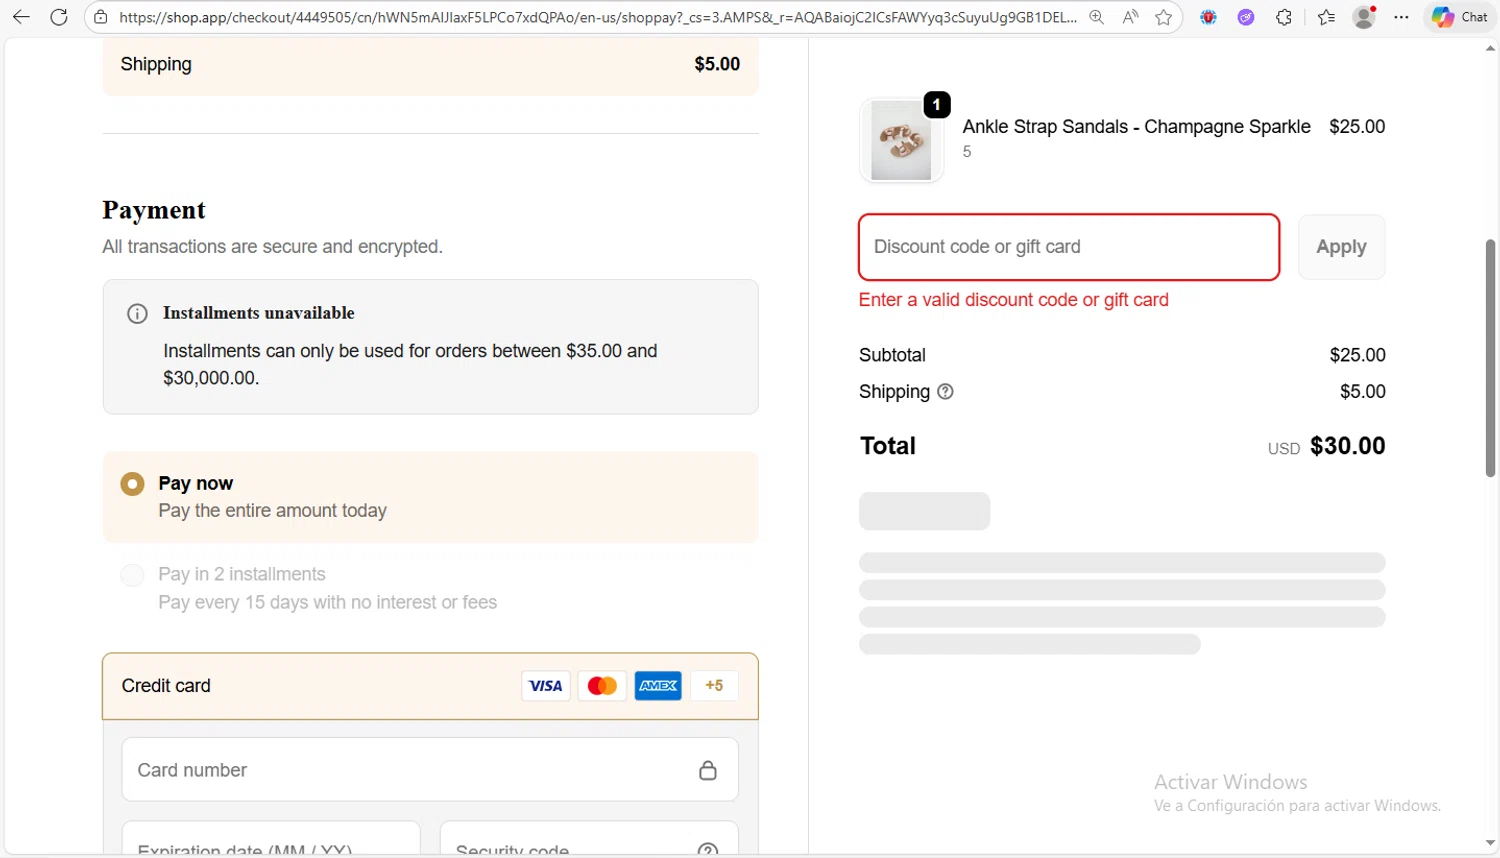Open Copilot Chat in the toolbar

[x=1460, y=17]
